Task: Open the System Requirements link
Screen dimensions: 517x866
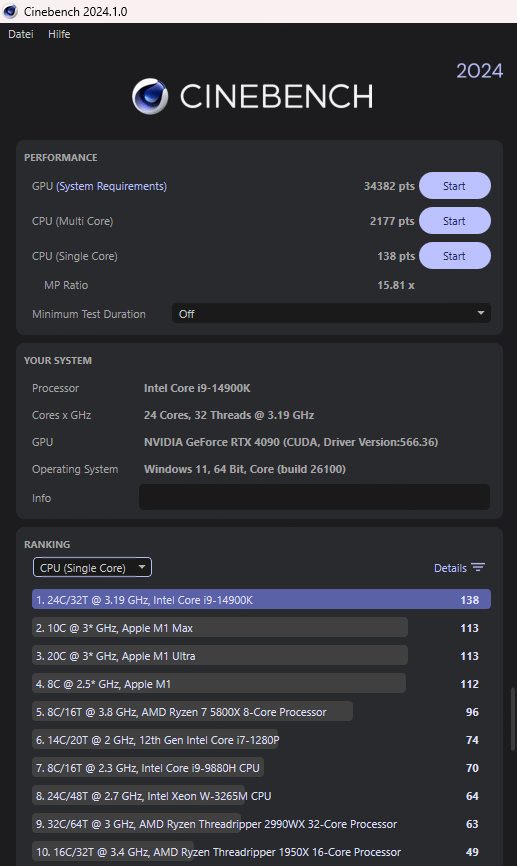Action: pyautogui.click(x=111, y=186)
